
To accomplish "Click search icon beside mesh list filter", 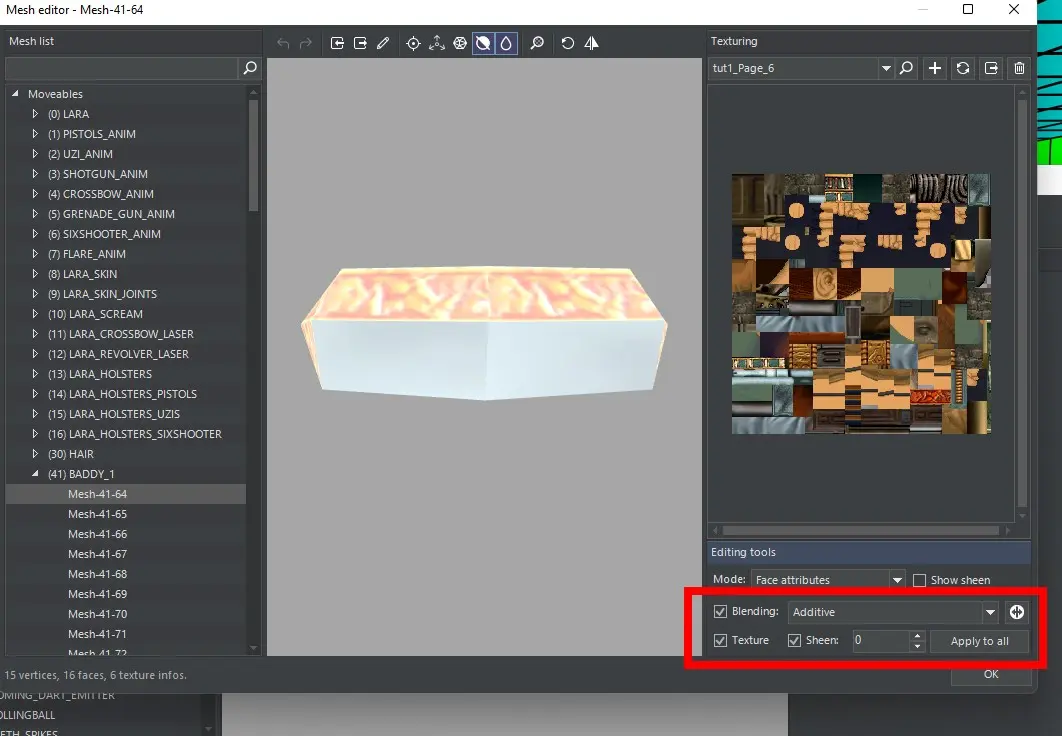I will tap(250, 68).
